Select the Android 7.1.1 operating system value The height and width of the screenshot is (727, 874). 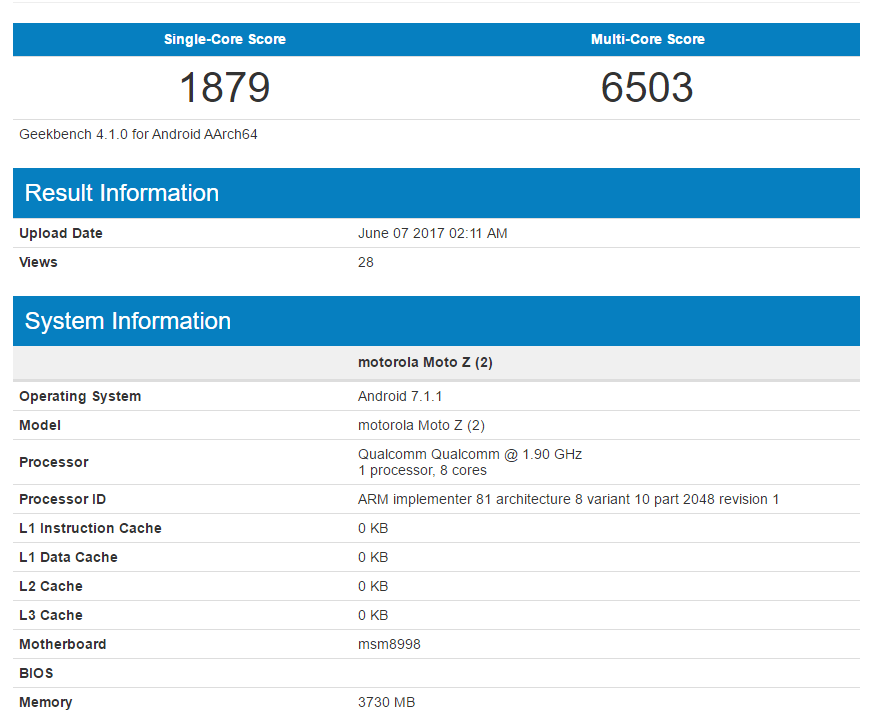pos(400,396)
